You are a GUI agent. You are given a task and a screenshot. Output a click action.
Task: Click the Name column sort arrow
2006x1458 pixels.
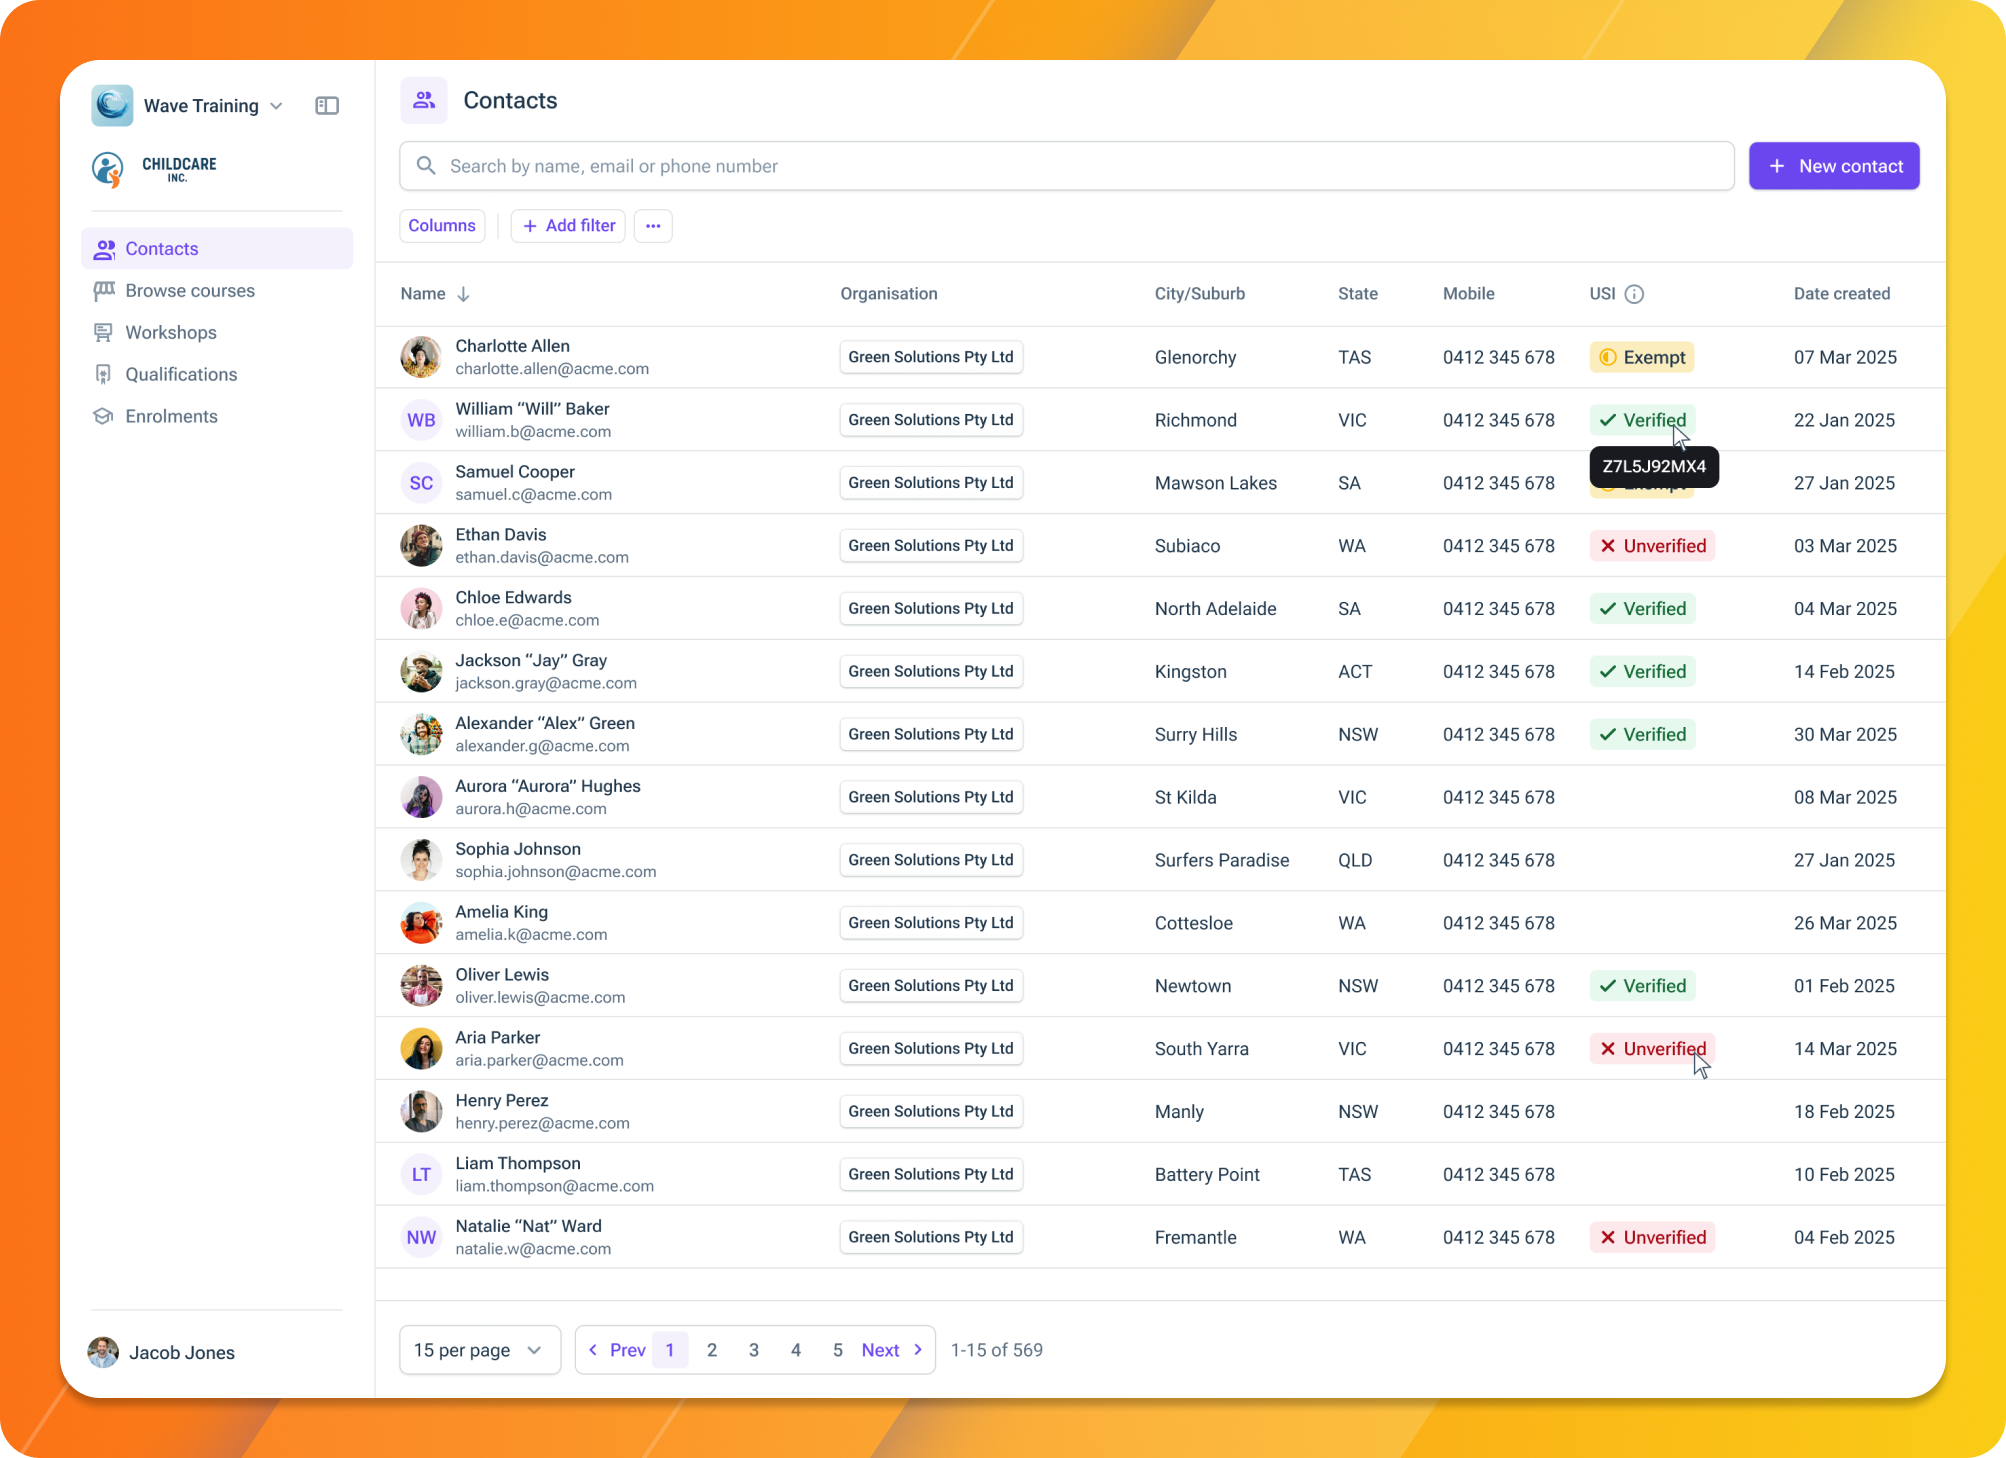tap(463, 294)
